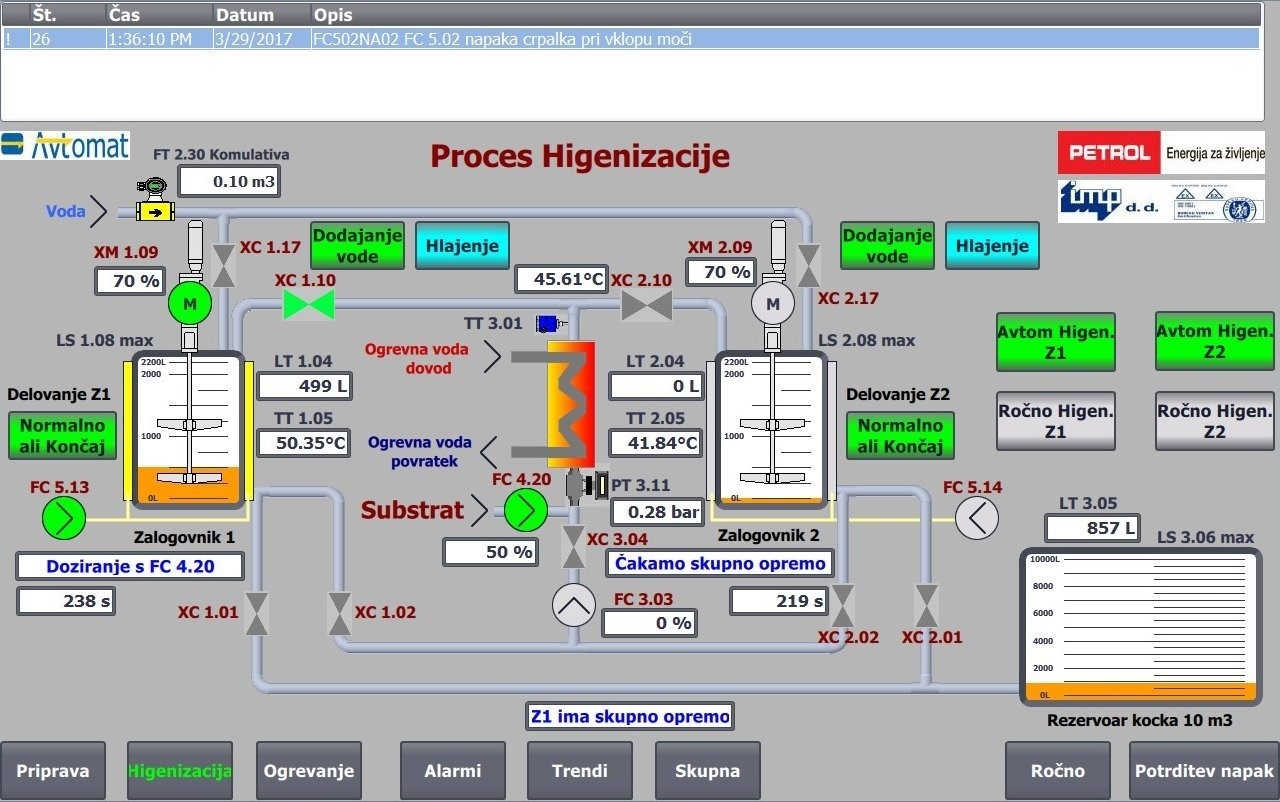Select the FC 5.14 pump symbol
This screenshot has height=802, width=1280.
pos(976,518)
